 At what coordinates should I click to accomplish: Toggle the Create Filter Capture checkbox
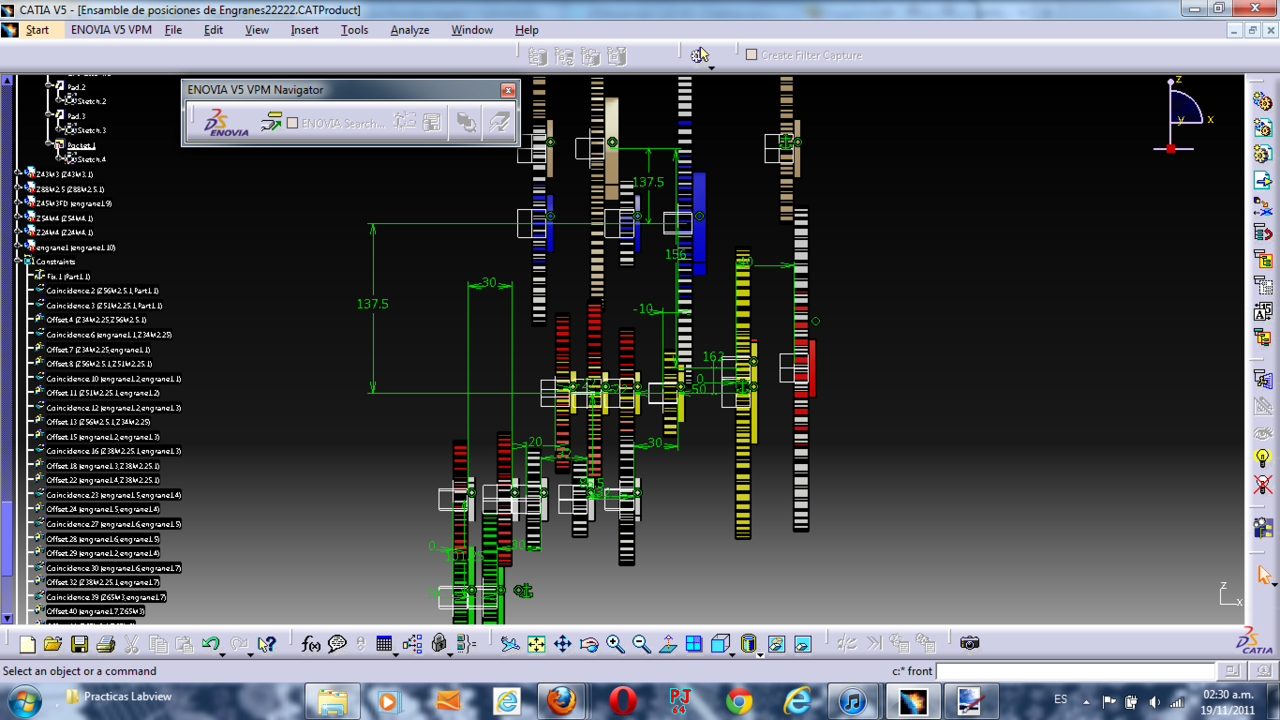point(752,54)
